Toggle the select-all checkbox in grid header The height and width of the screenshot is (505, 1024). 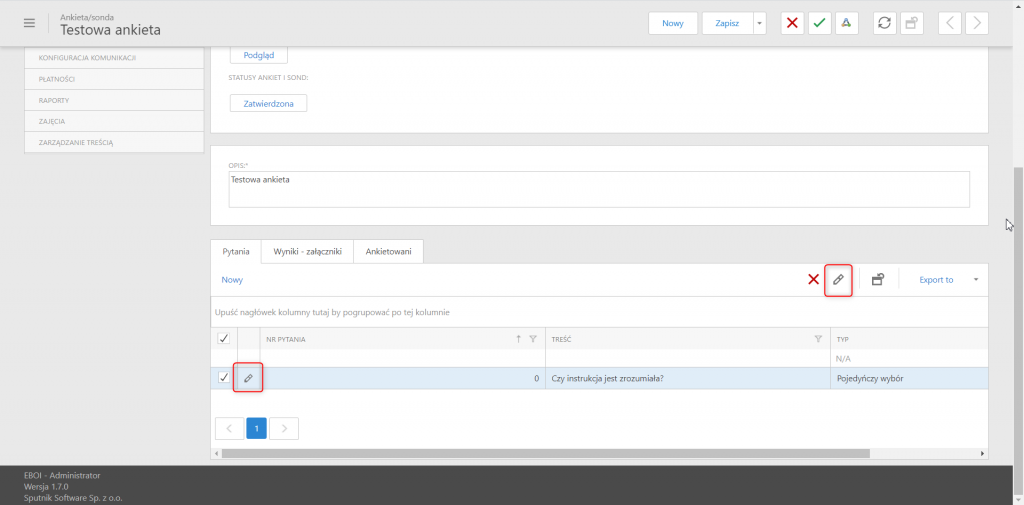coord(223,338)
